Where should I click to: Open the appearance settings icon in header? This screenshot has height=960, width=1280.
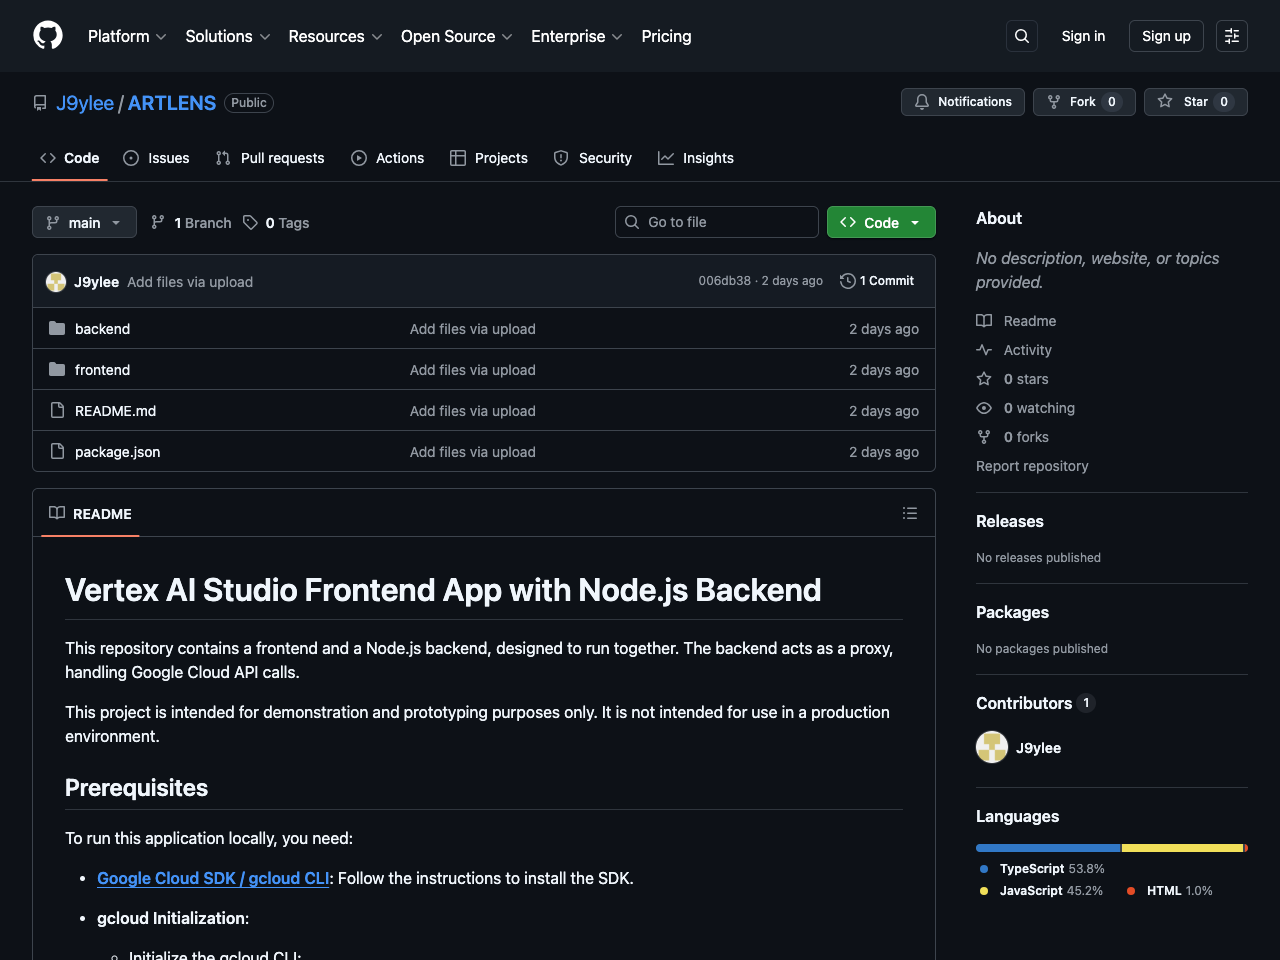click(x=1232, y=36)
